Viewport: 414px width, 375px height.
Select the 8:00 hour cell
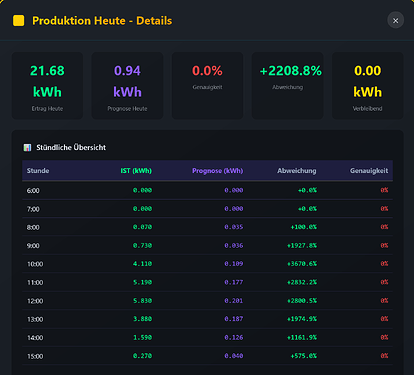pyautogui.click(x=33, y=227)
